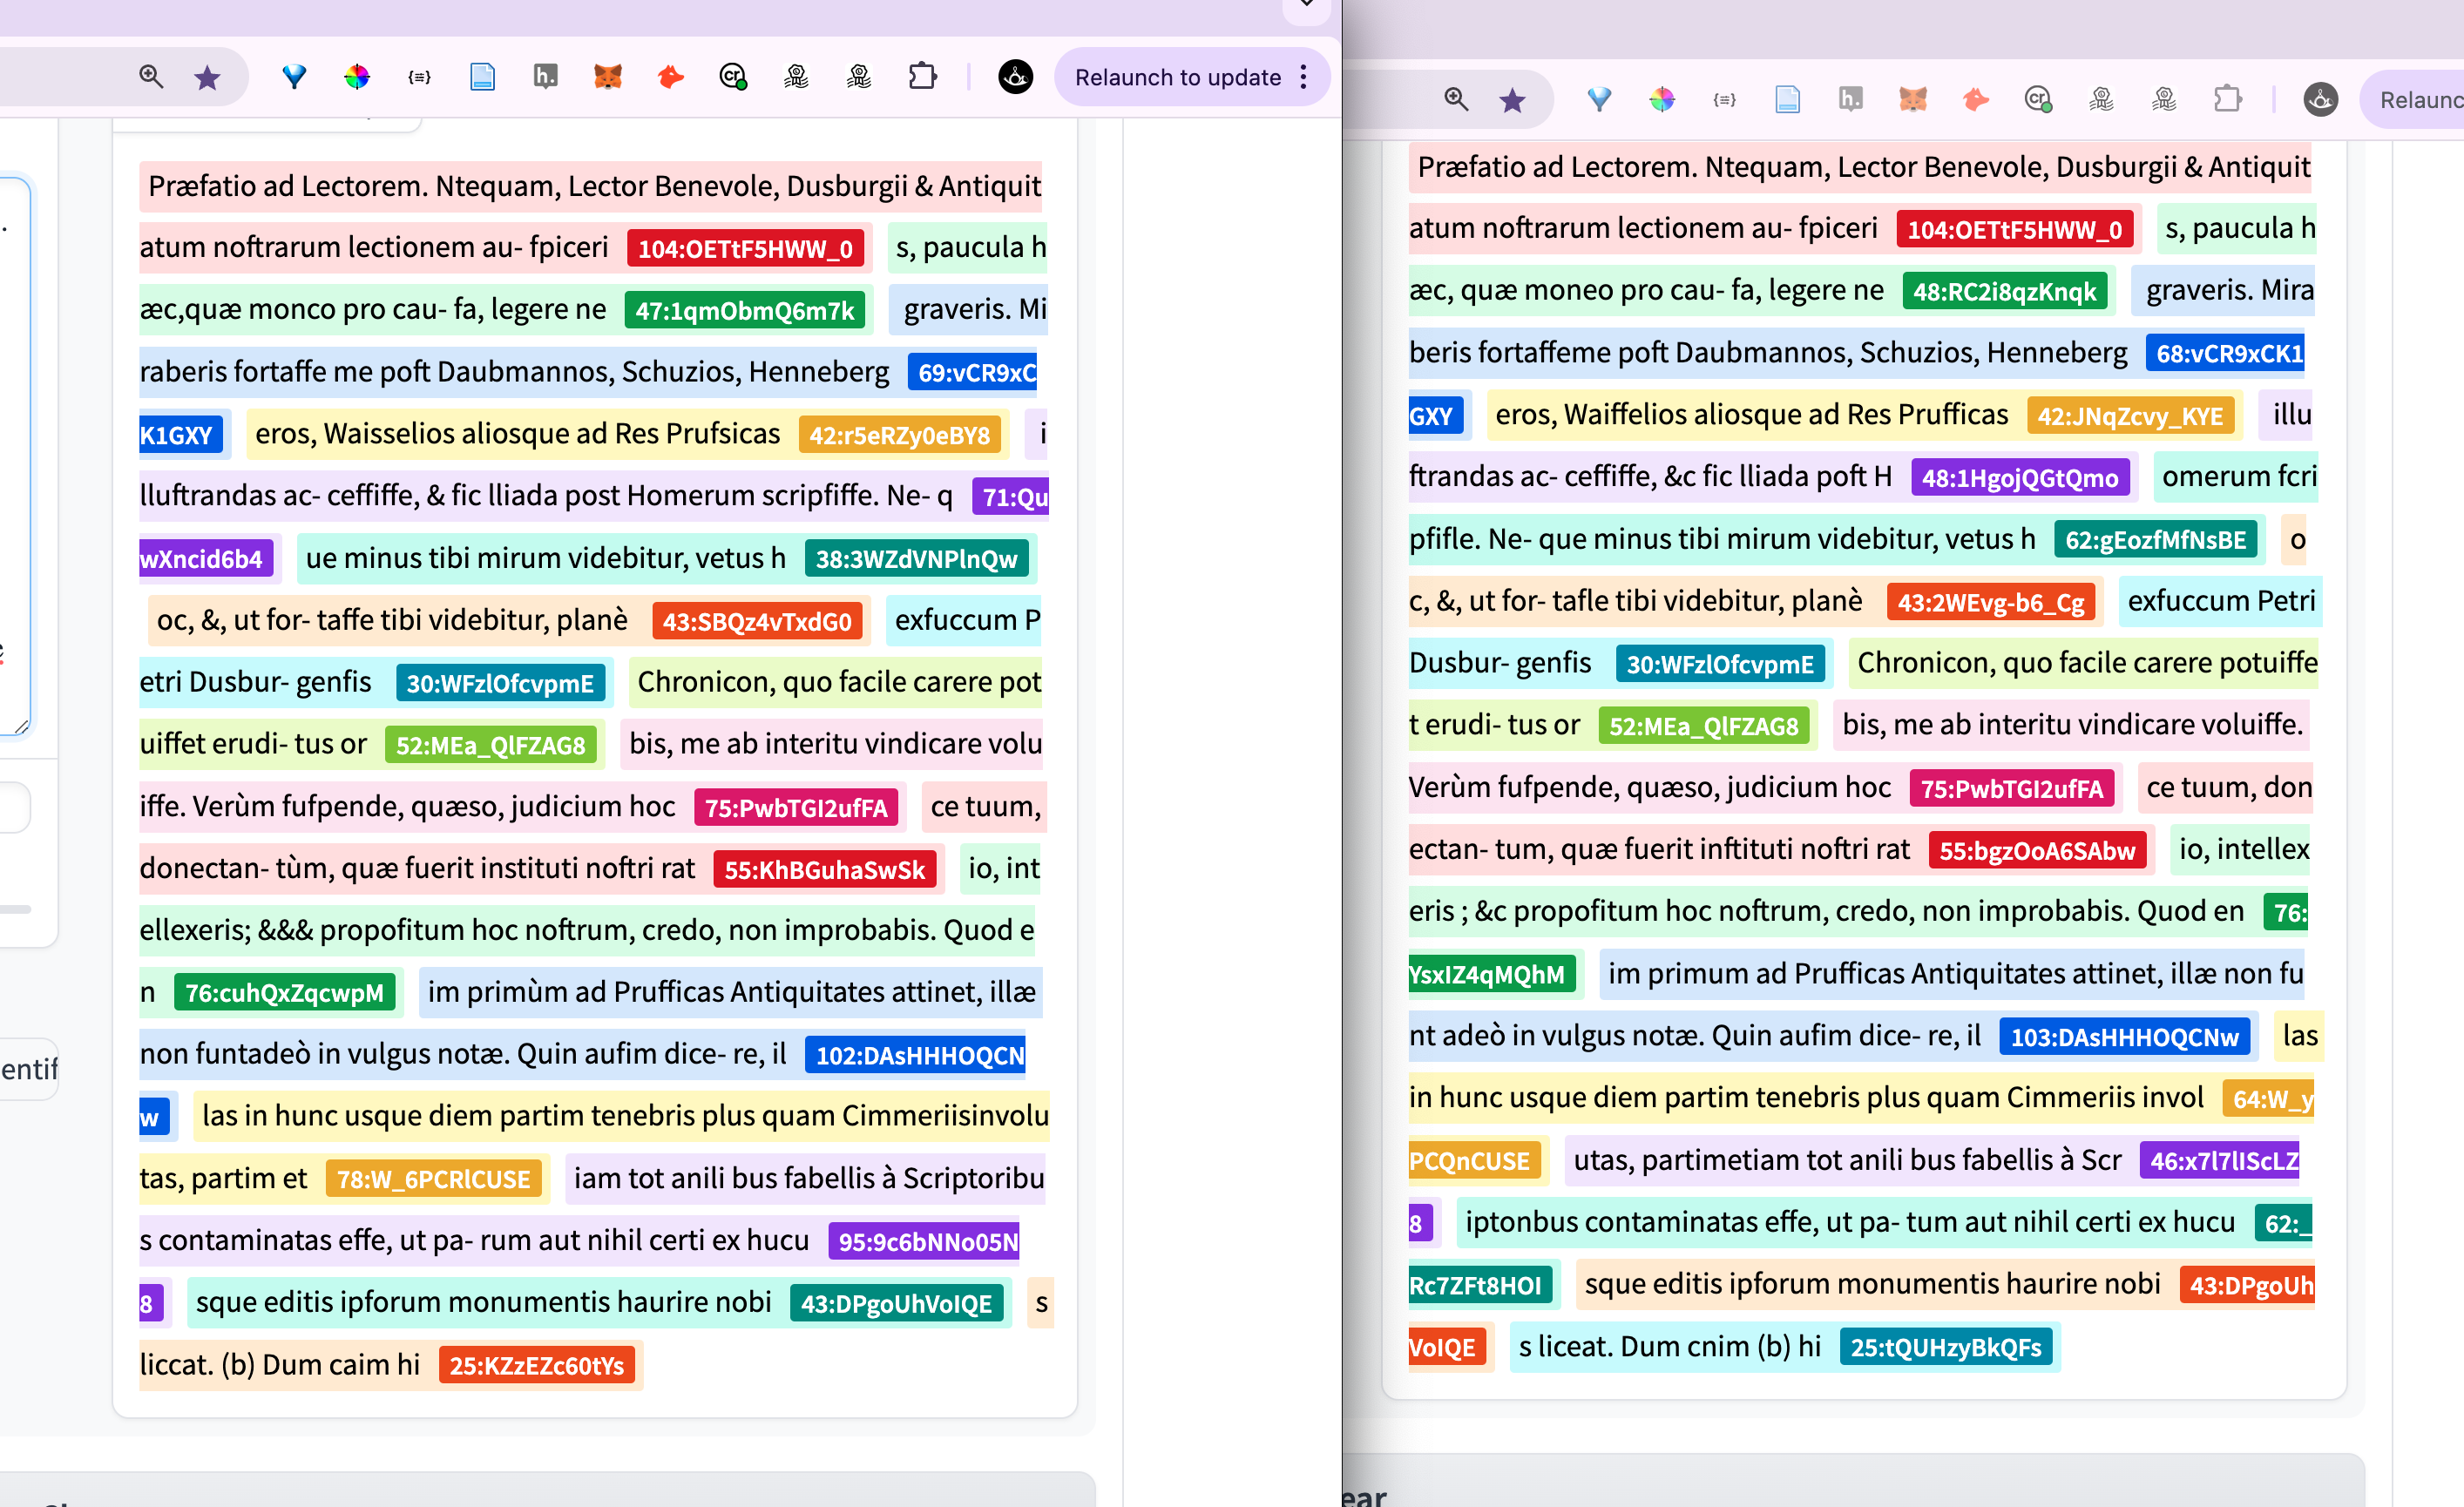Click the zoom magnifier icon in left window
The image size is (2464, 1507).
(x=151, y=76)
